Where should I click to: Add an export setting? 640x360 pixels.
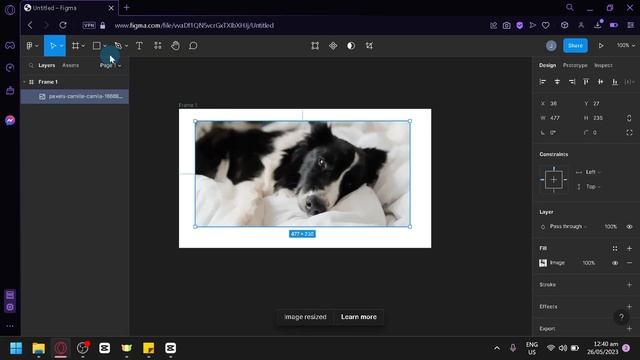click(x=629, y=329)
